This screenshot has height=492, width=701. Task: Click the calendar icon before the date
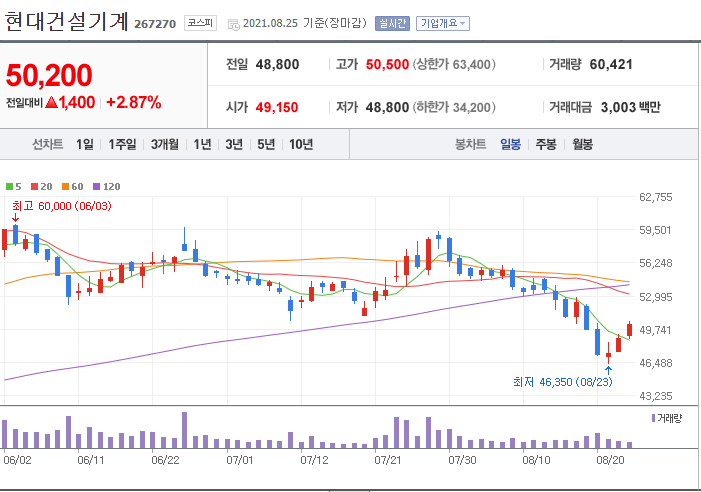[233, 24]
